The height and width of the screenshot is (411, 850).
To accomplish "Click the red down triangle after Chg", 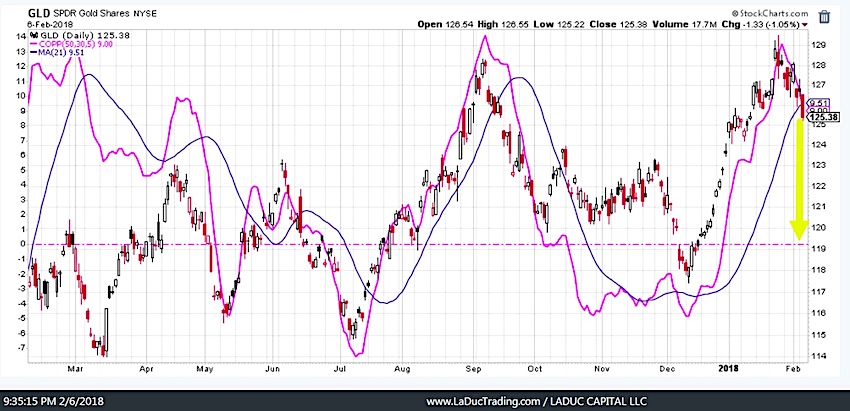I will [x=804, y=24].
